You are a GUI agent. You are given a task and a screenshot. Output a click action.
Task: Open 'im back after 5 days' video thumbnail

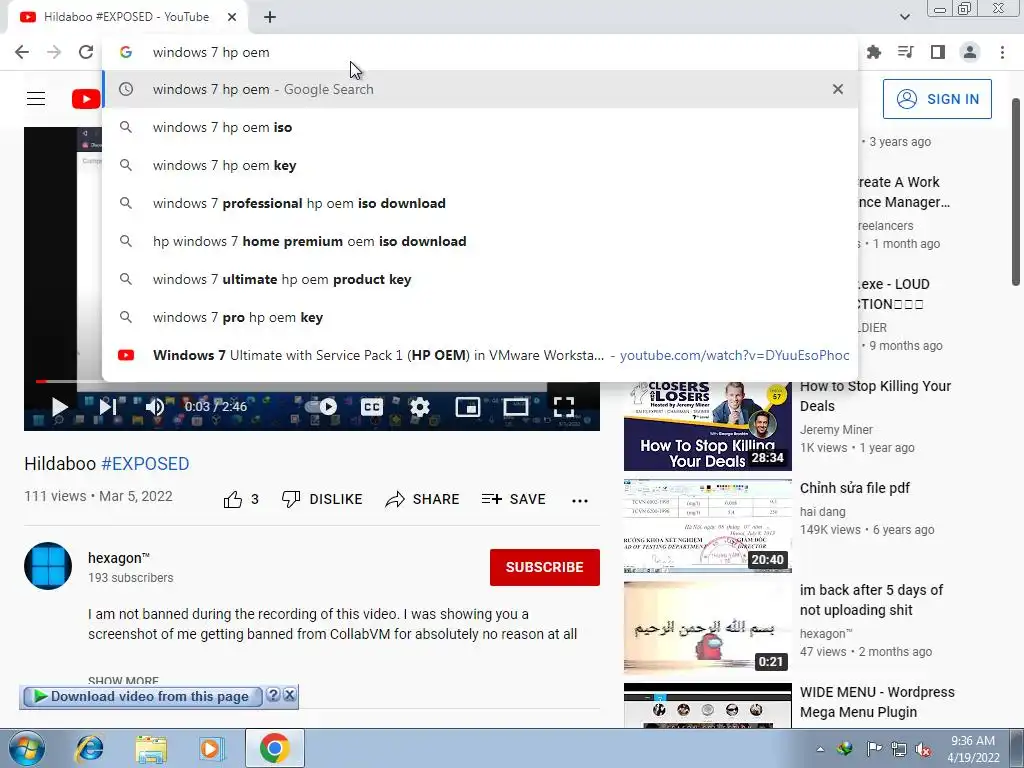(707, 628)
